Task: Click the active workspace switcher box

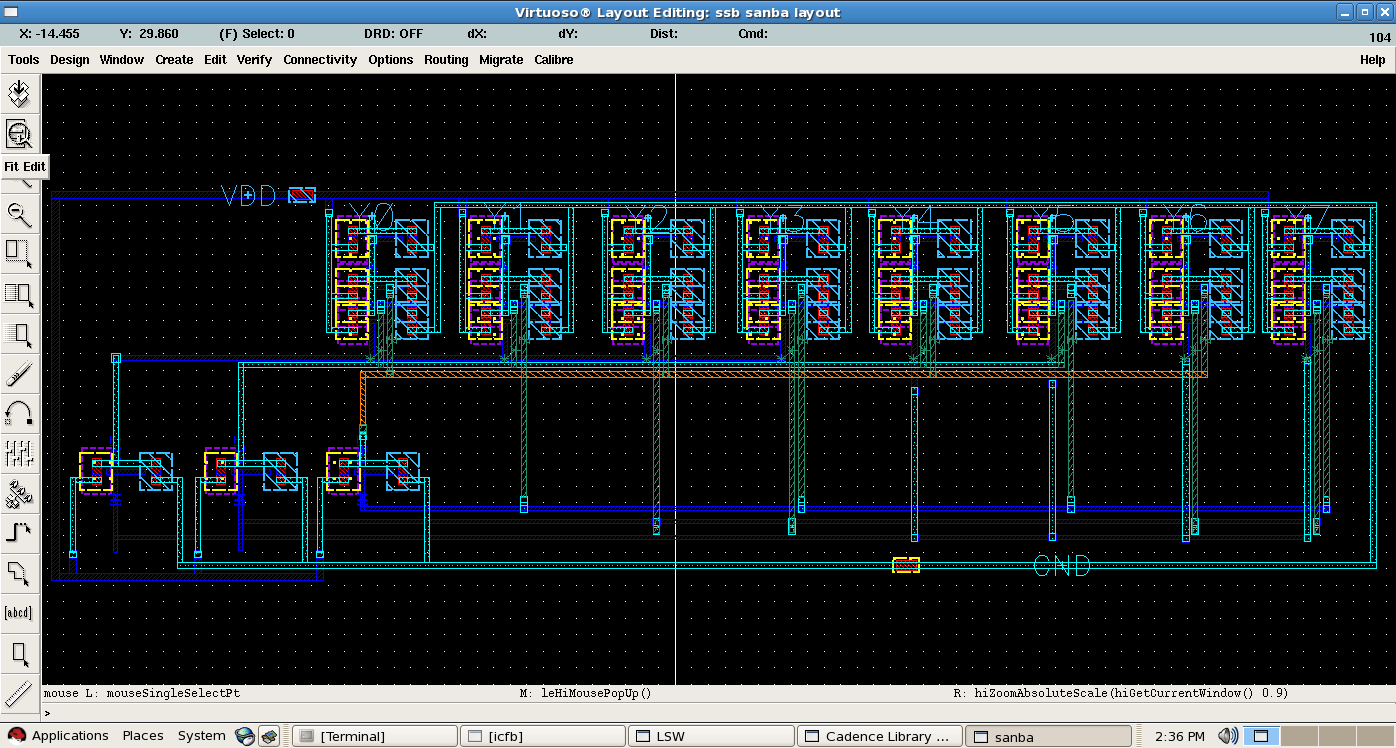Action: point(1261,737)
